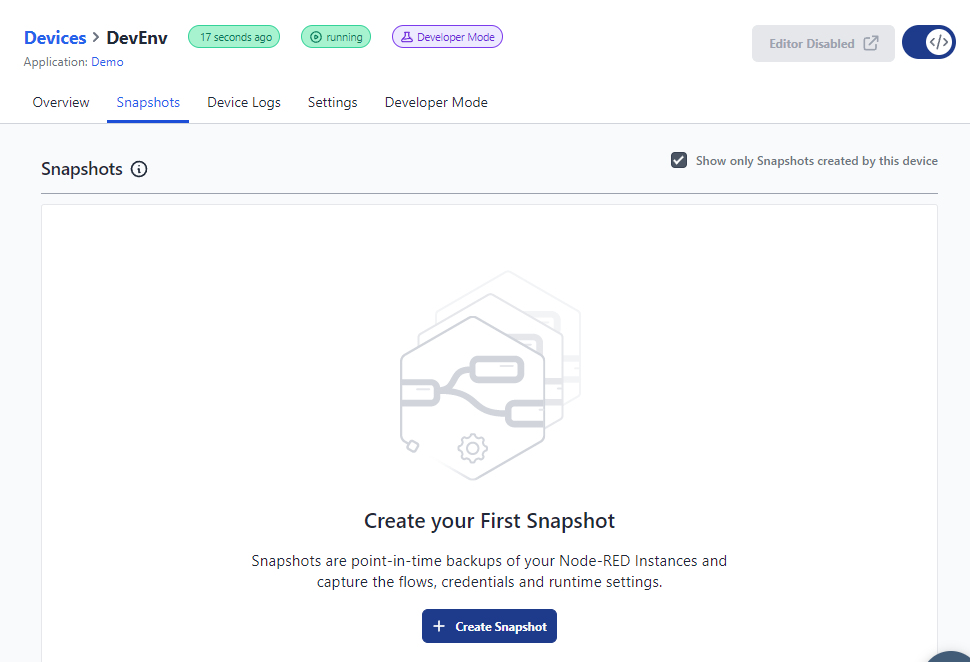Open the Demo application link
This screenshot has height=662, width=970.
coord(107,62)
